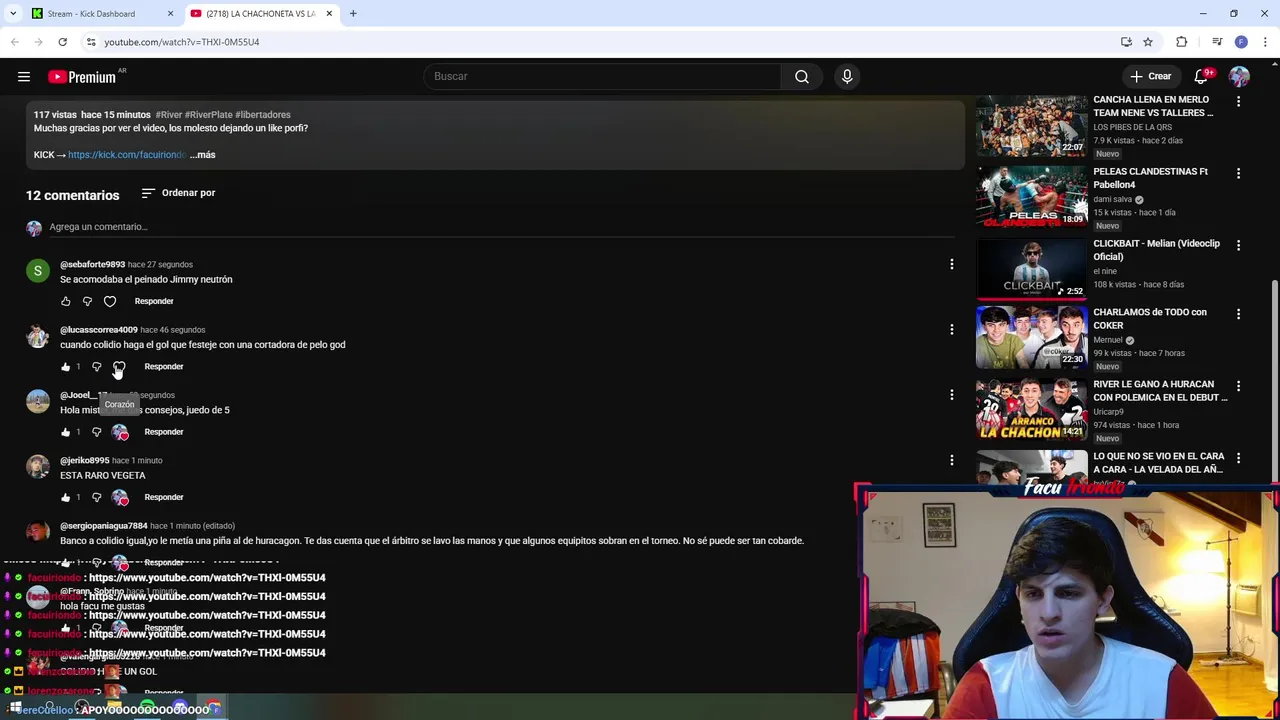This screenshot has height=720, width=1280.
Task: Open options for PELEAS CLANDESTINAS video
Action: [x=1238, y=173]
